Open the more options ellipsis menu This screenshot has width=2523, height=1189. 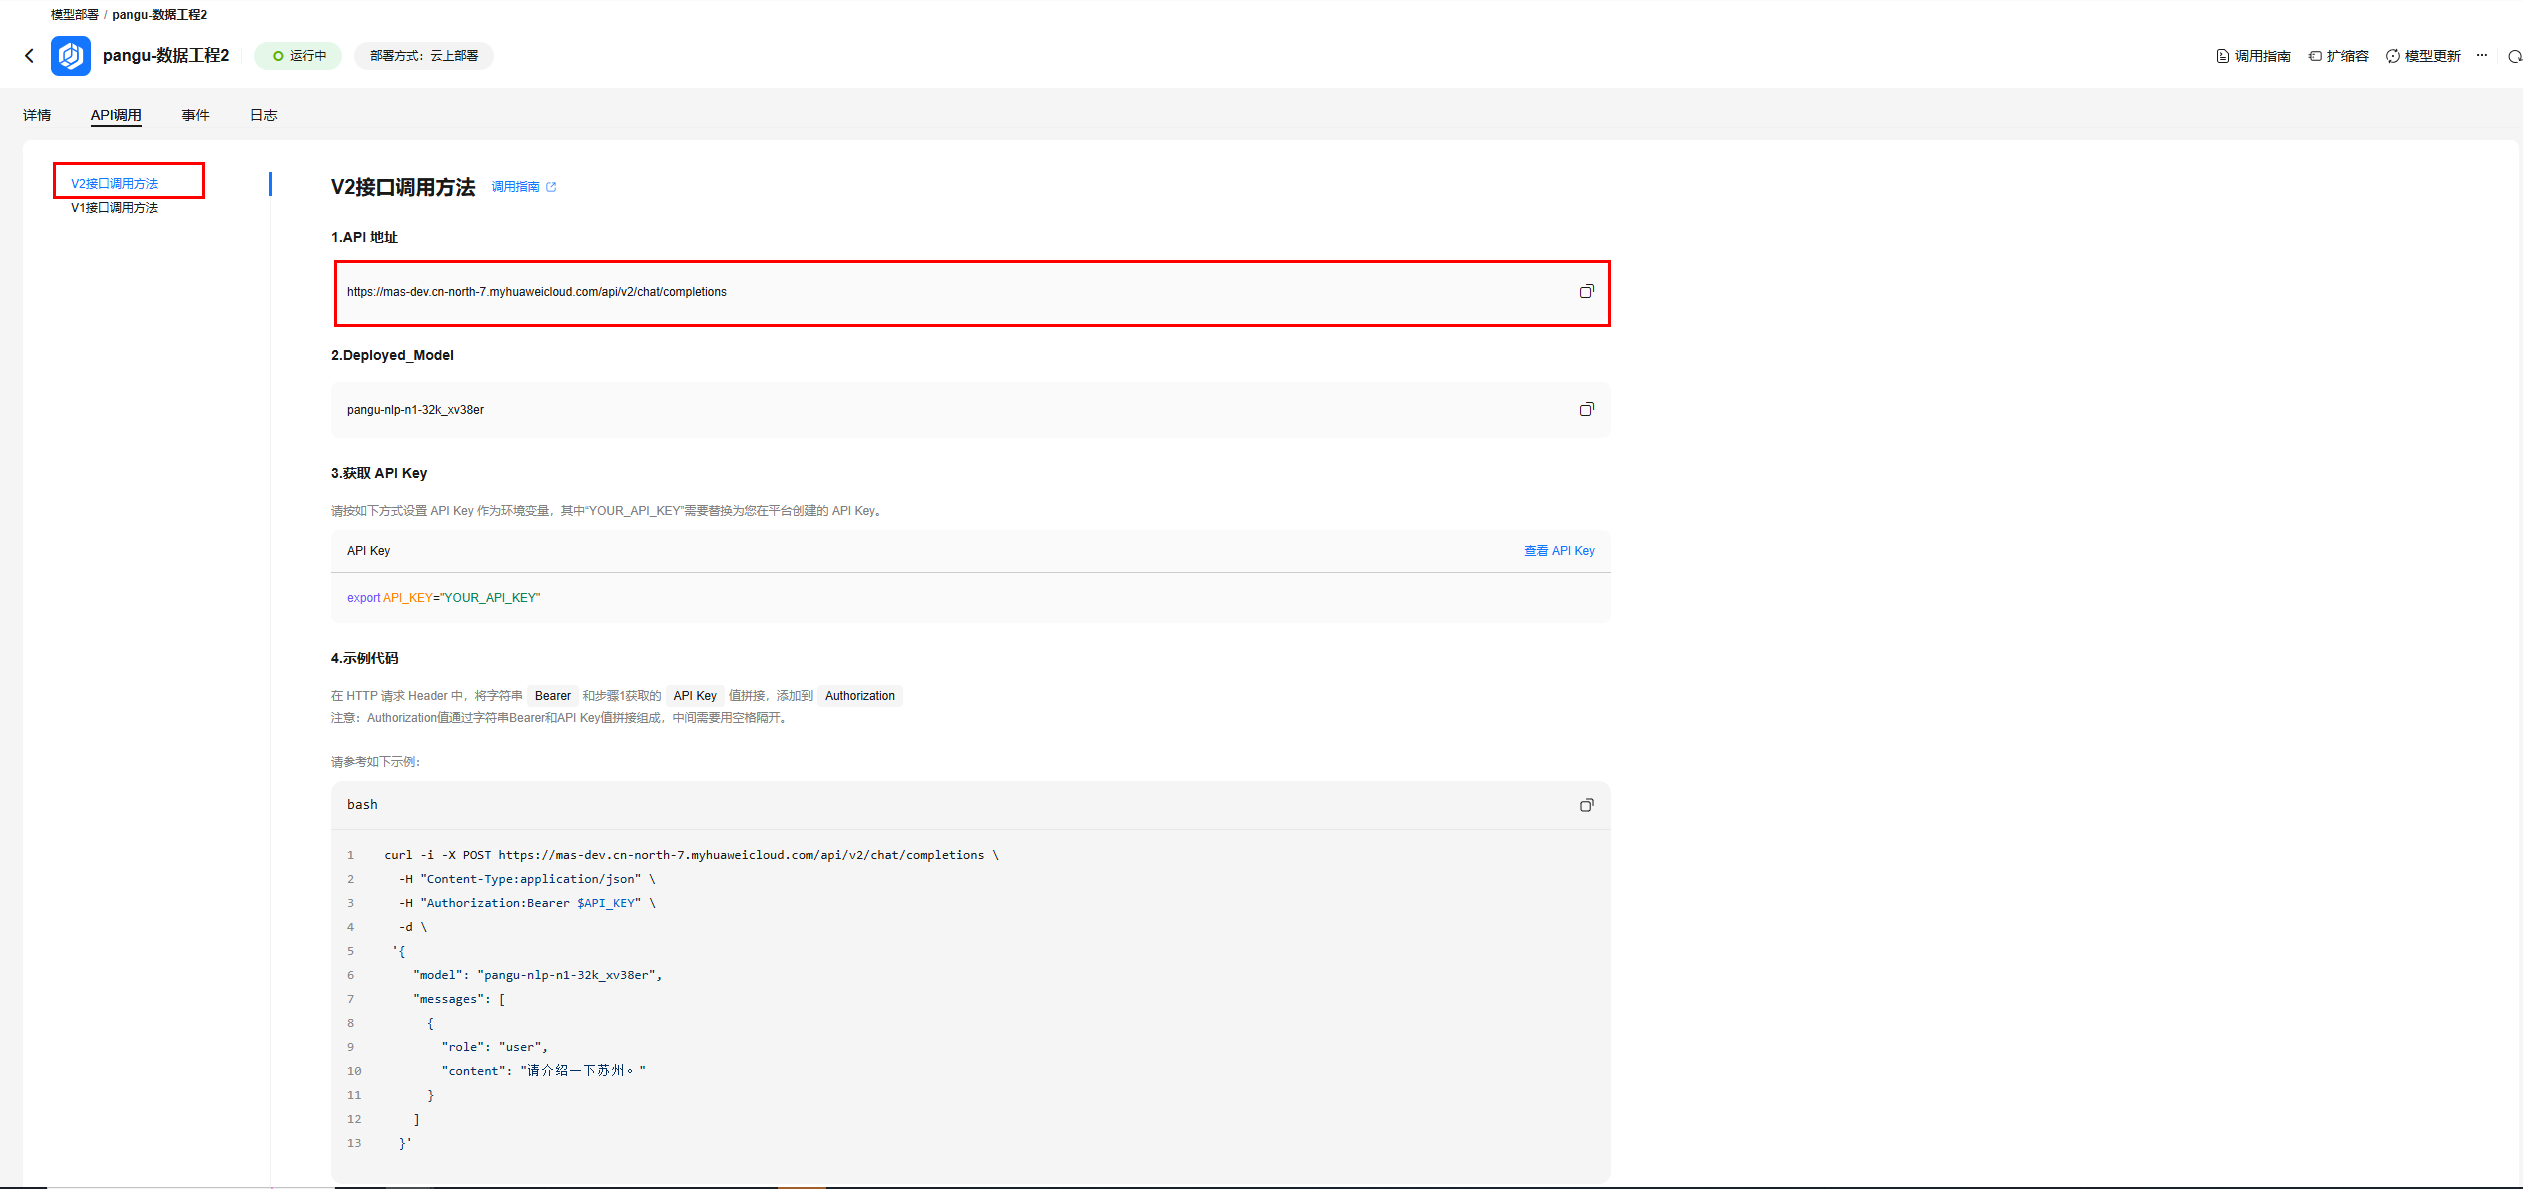tap(2482, 56)
